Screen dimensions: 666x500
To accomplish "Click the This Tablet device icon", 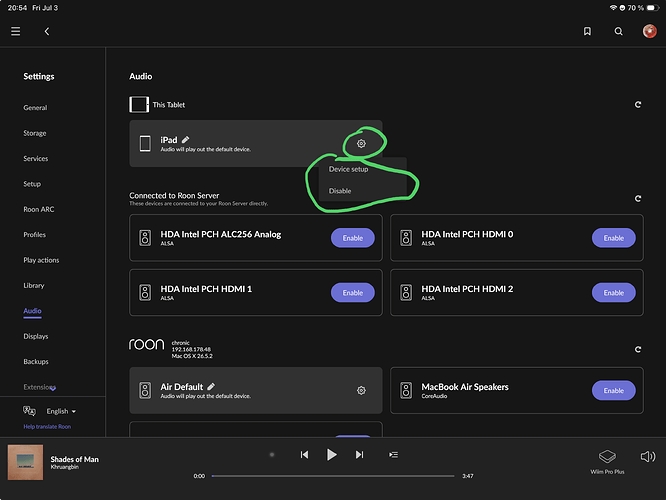I will 139,105.
